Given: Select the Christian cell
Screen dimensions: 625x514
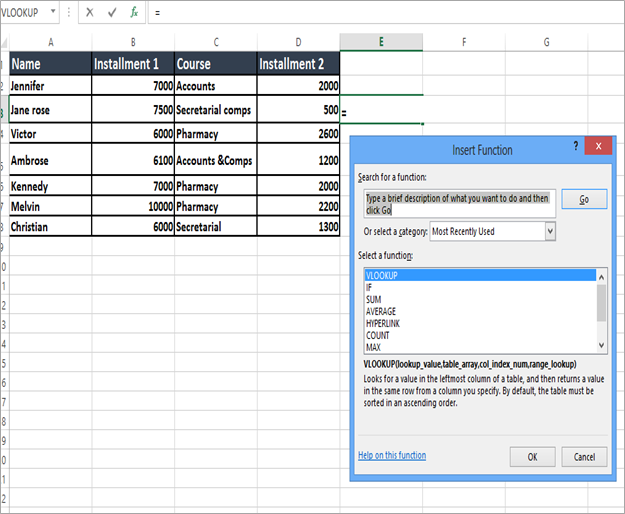Looking at the screenshot, I should tap(51, 226).
